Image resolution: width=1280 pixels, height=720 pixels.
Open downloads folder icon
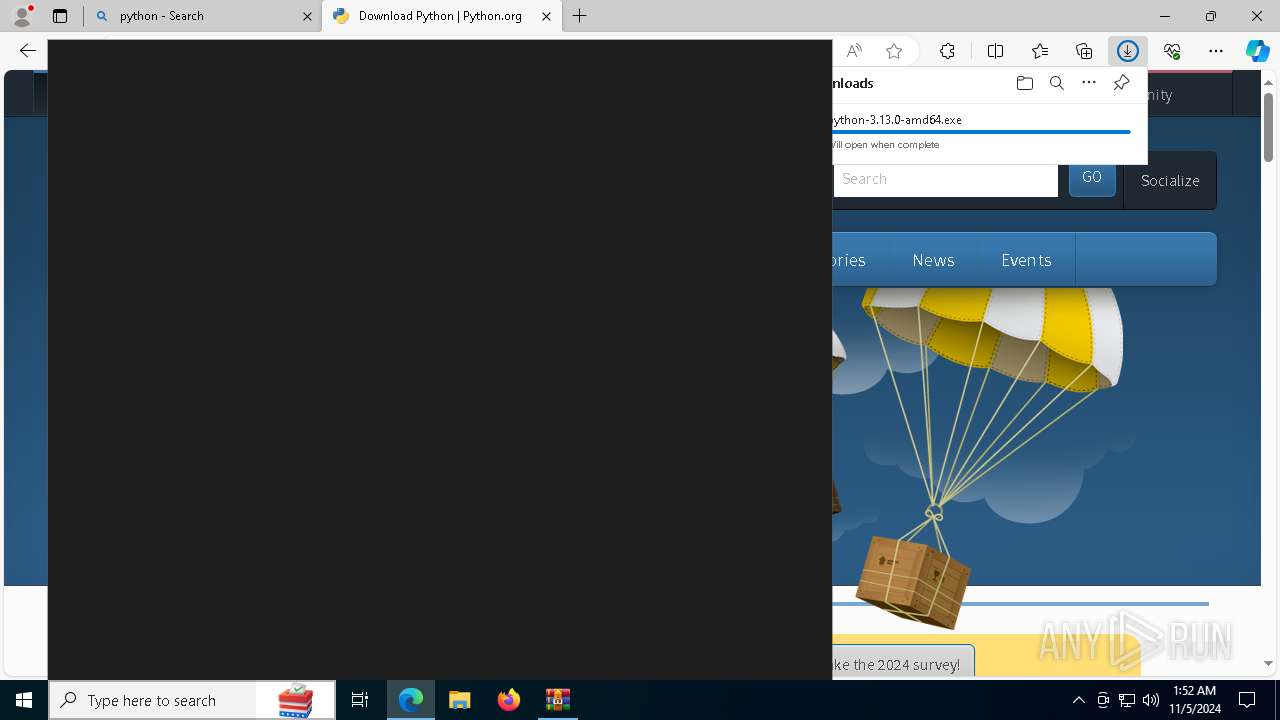coord(1024,83)
